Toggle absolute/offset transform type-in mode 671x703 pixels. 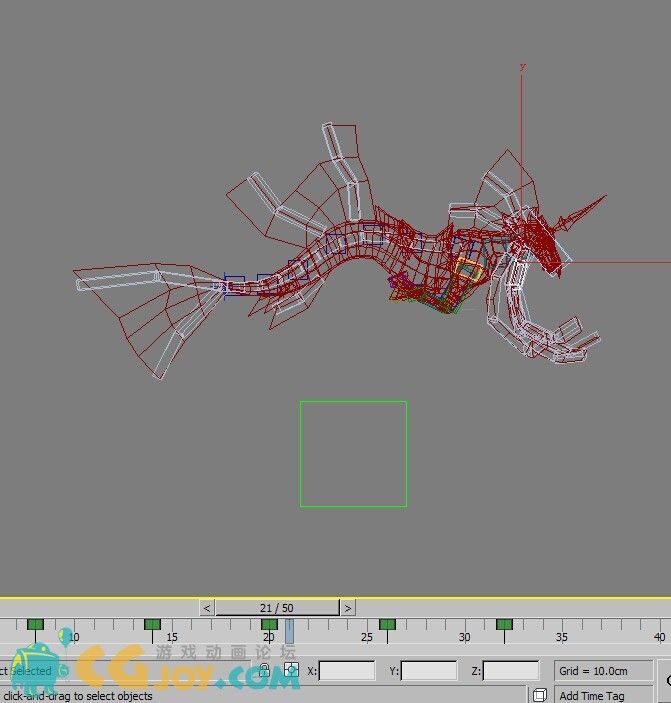tap(291, 670)
